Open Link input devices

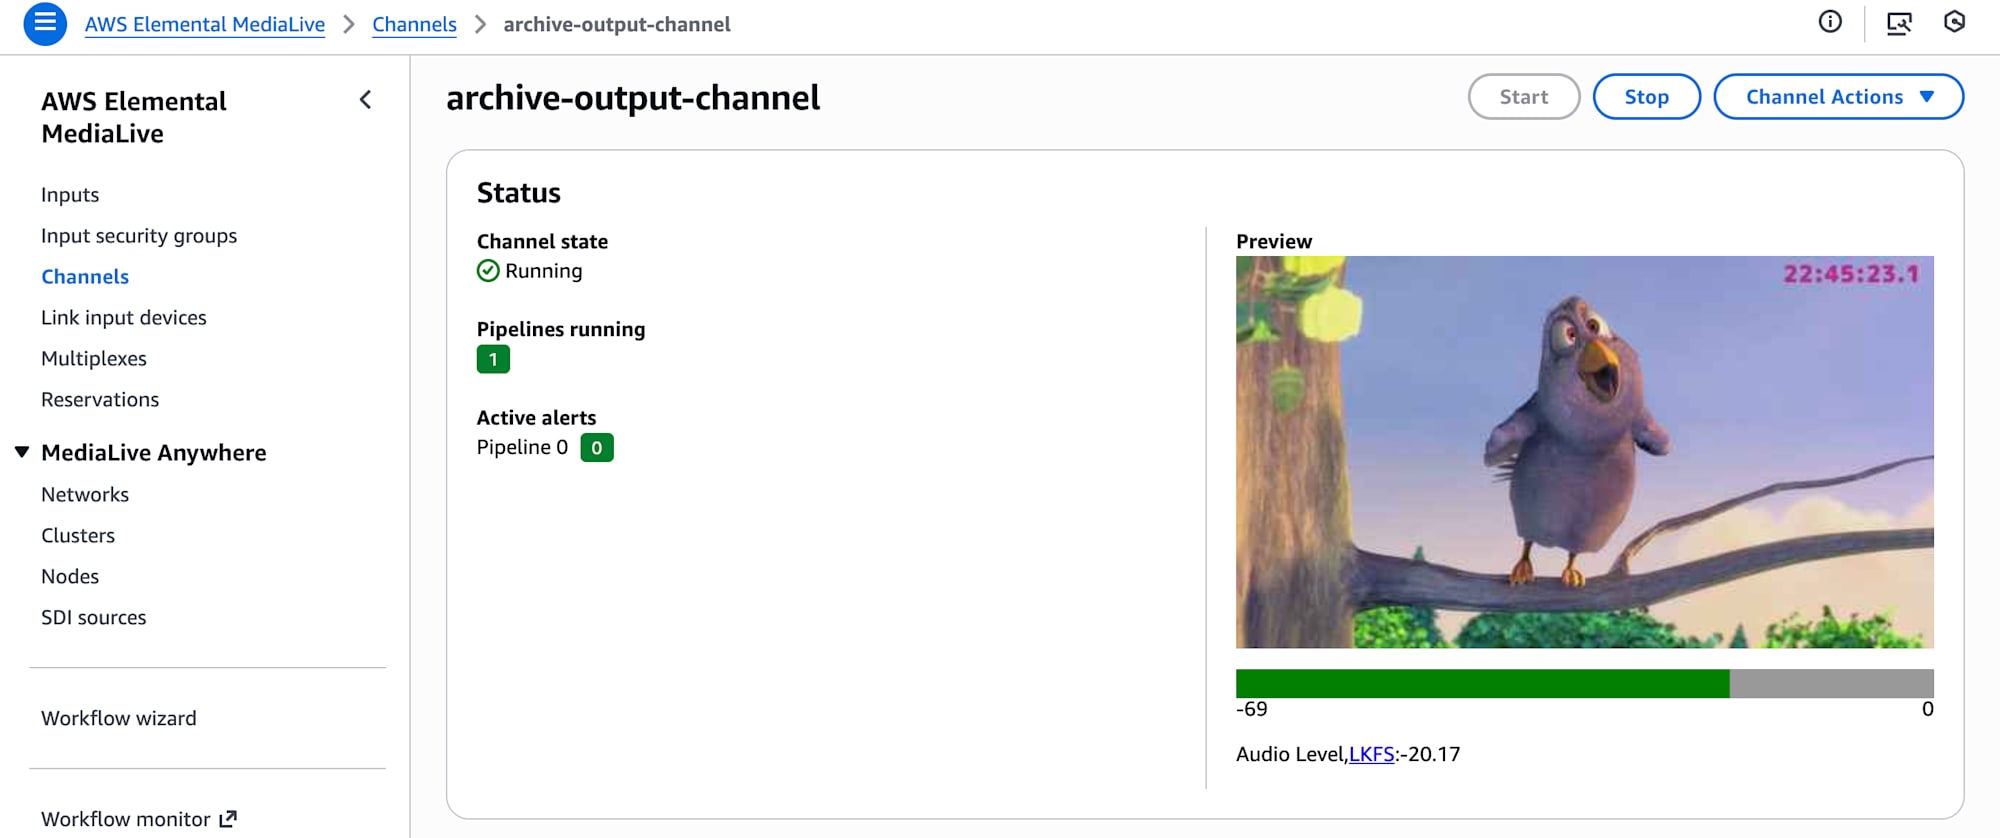tap(124, 318)
